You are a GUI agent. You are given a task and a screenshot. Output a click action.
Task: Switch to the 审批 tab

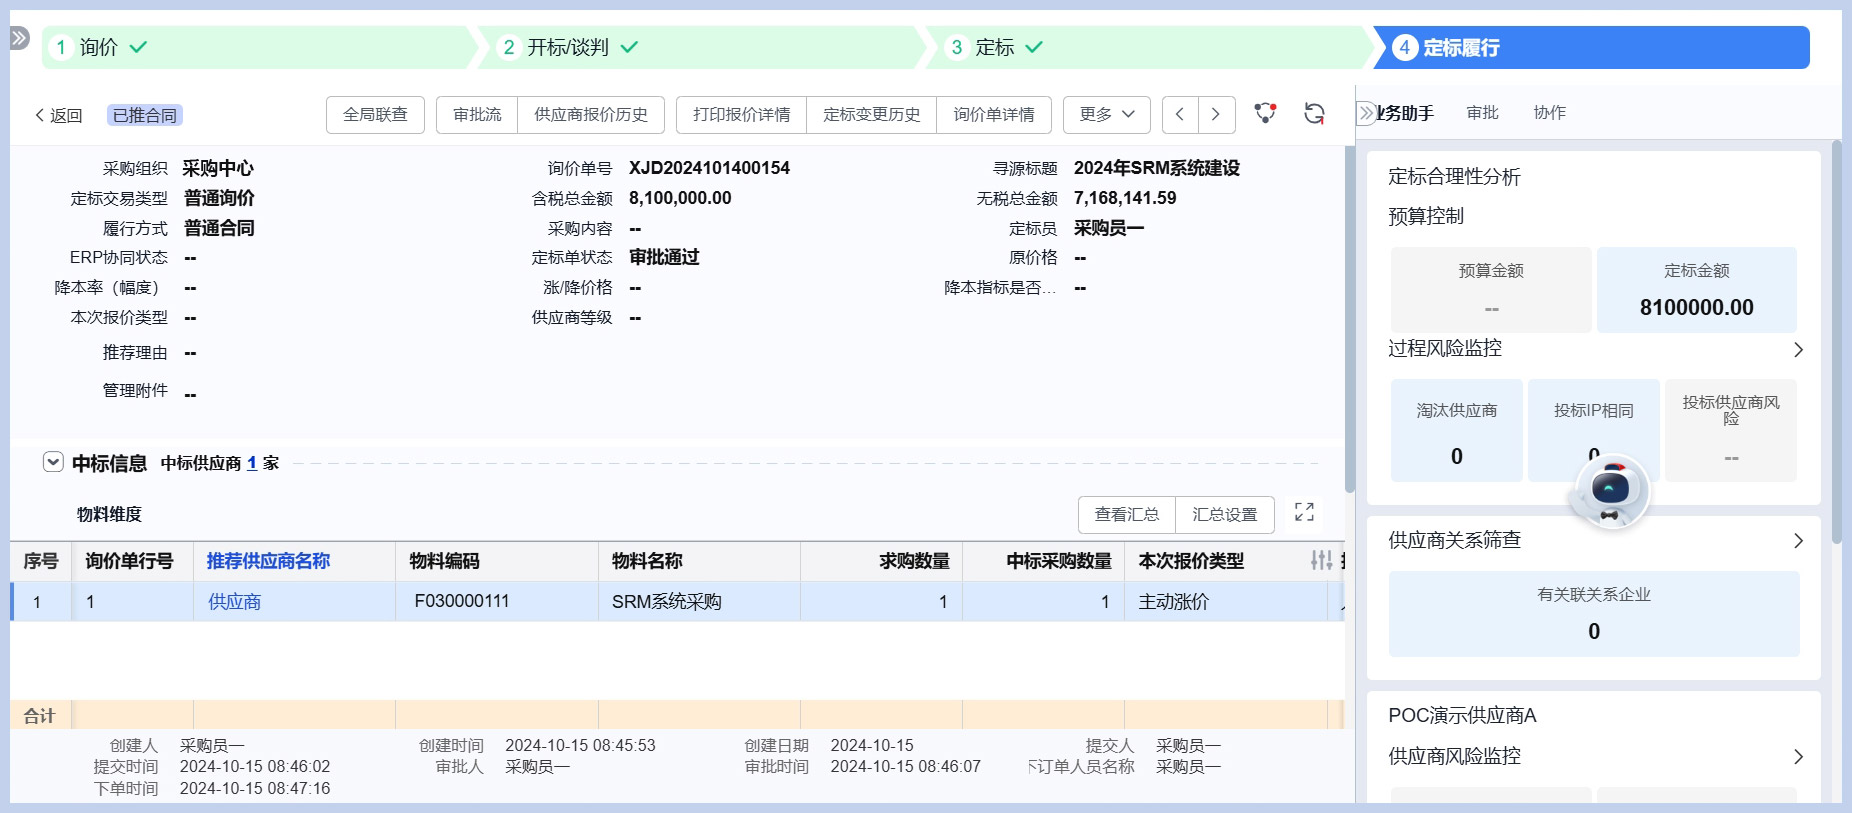coord(1482,113)
